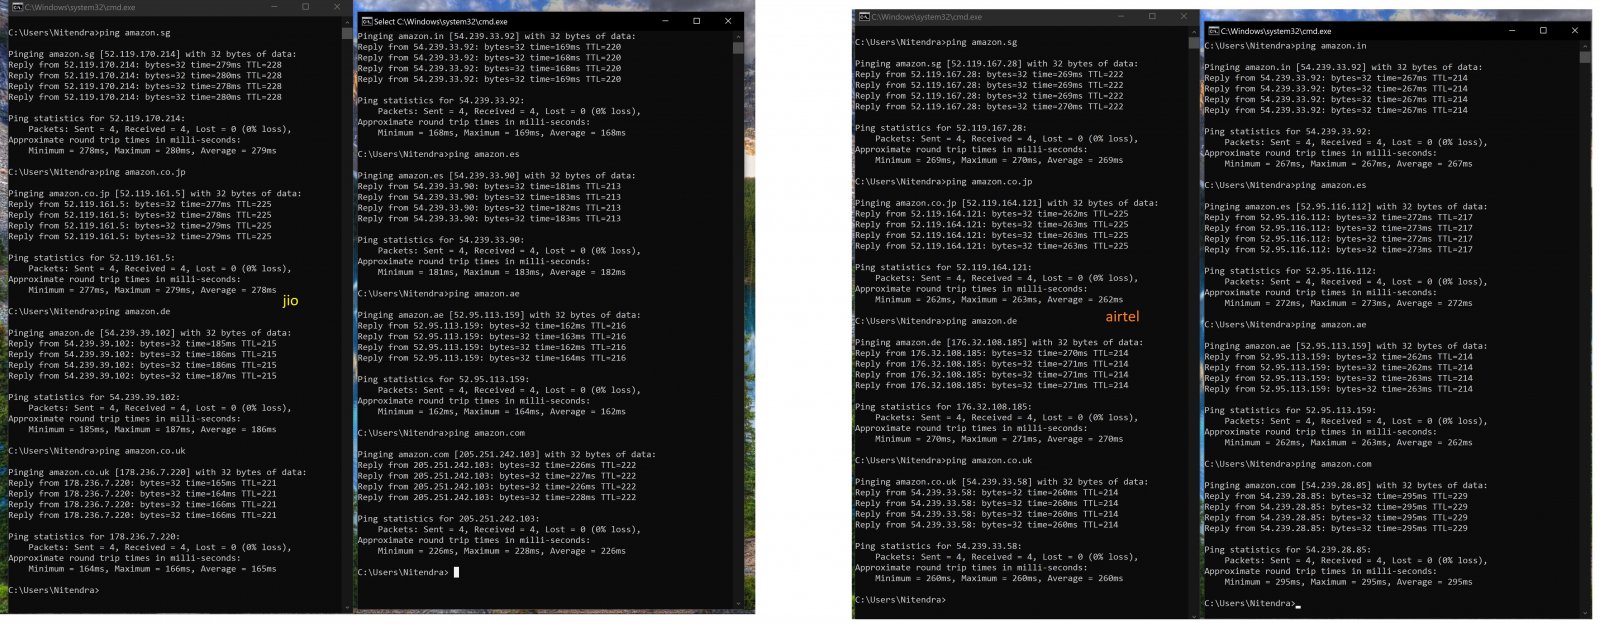Click line "Pinging amazon.co.uk [54.239.33.58]"
Screen dimensions: 1600x624
coord(1001,482)
